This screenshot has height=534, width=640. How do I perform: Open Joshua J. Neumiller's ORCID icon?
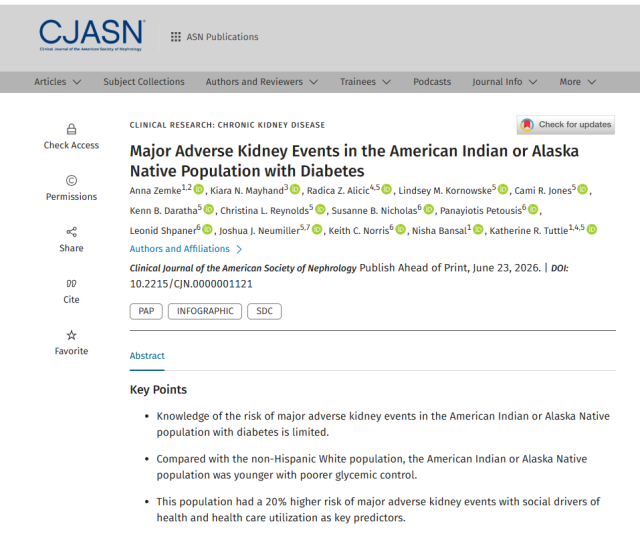pos(317,229)
